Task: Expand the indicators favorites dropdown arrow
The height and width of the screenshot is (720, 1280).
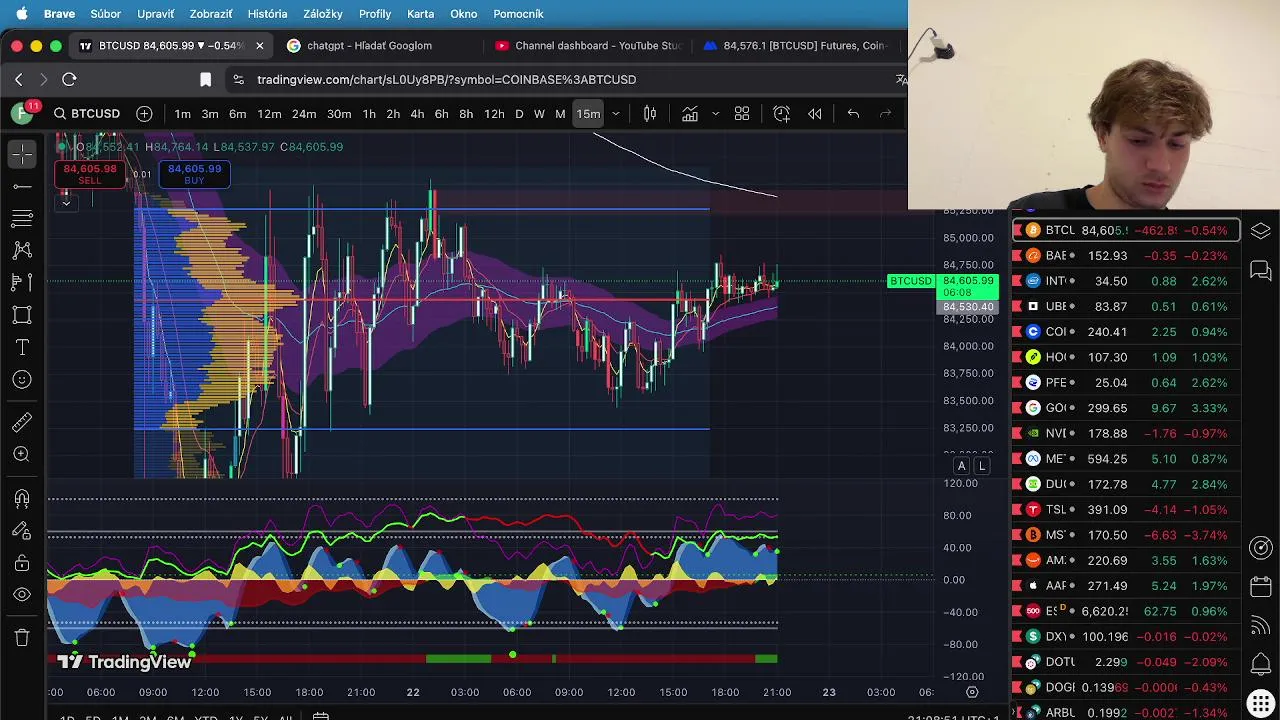Action: pos(715,114)
